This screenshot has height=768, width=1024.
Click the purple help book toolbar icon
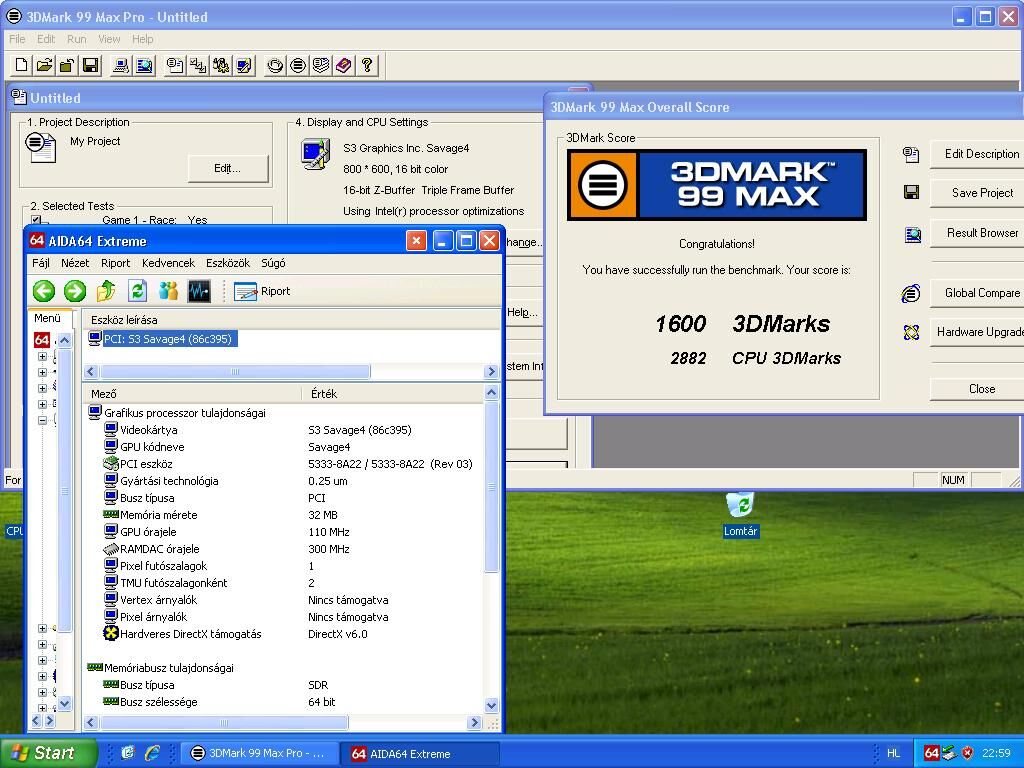344,65
